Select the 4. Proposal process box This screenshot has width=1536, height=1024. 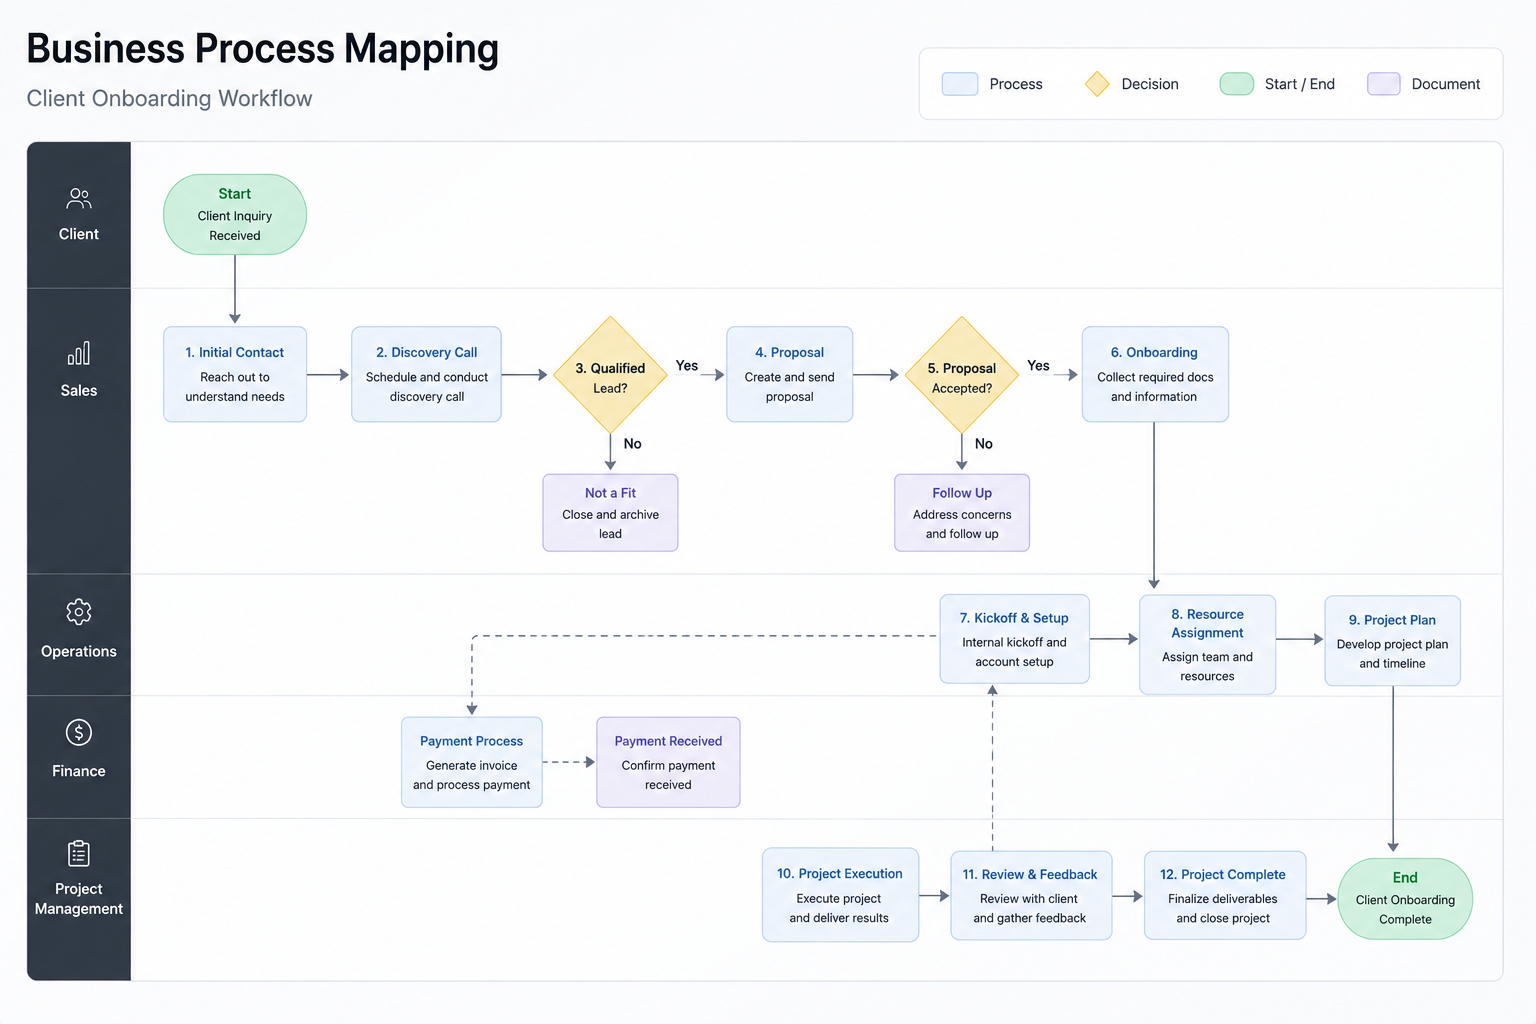790,374
